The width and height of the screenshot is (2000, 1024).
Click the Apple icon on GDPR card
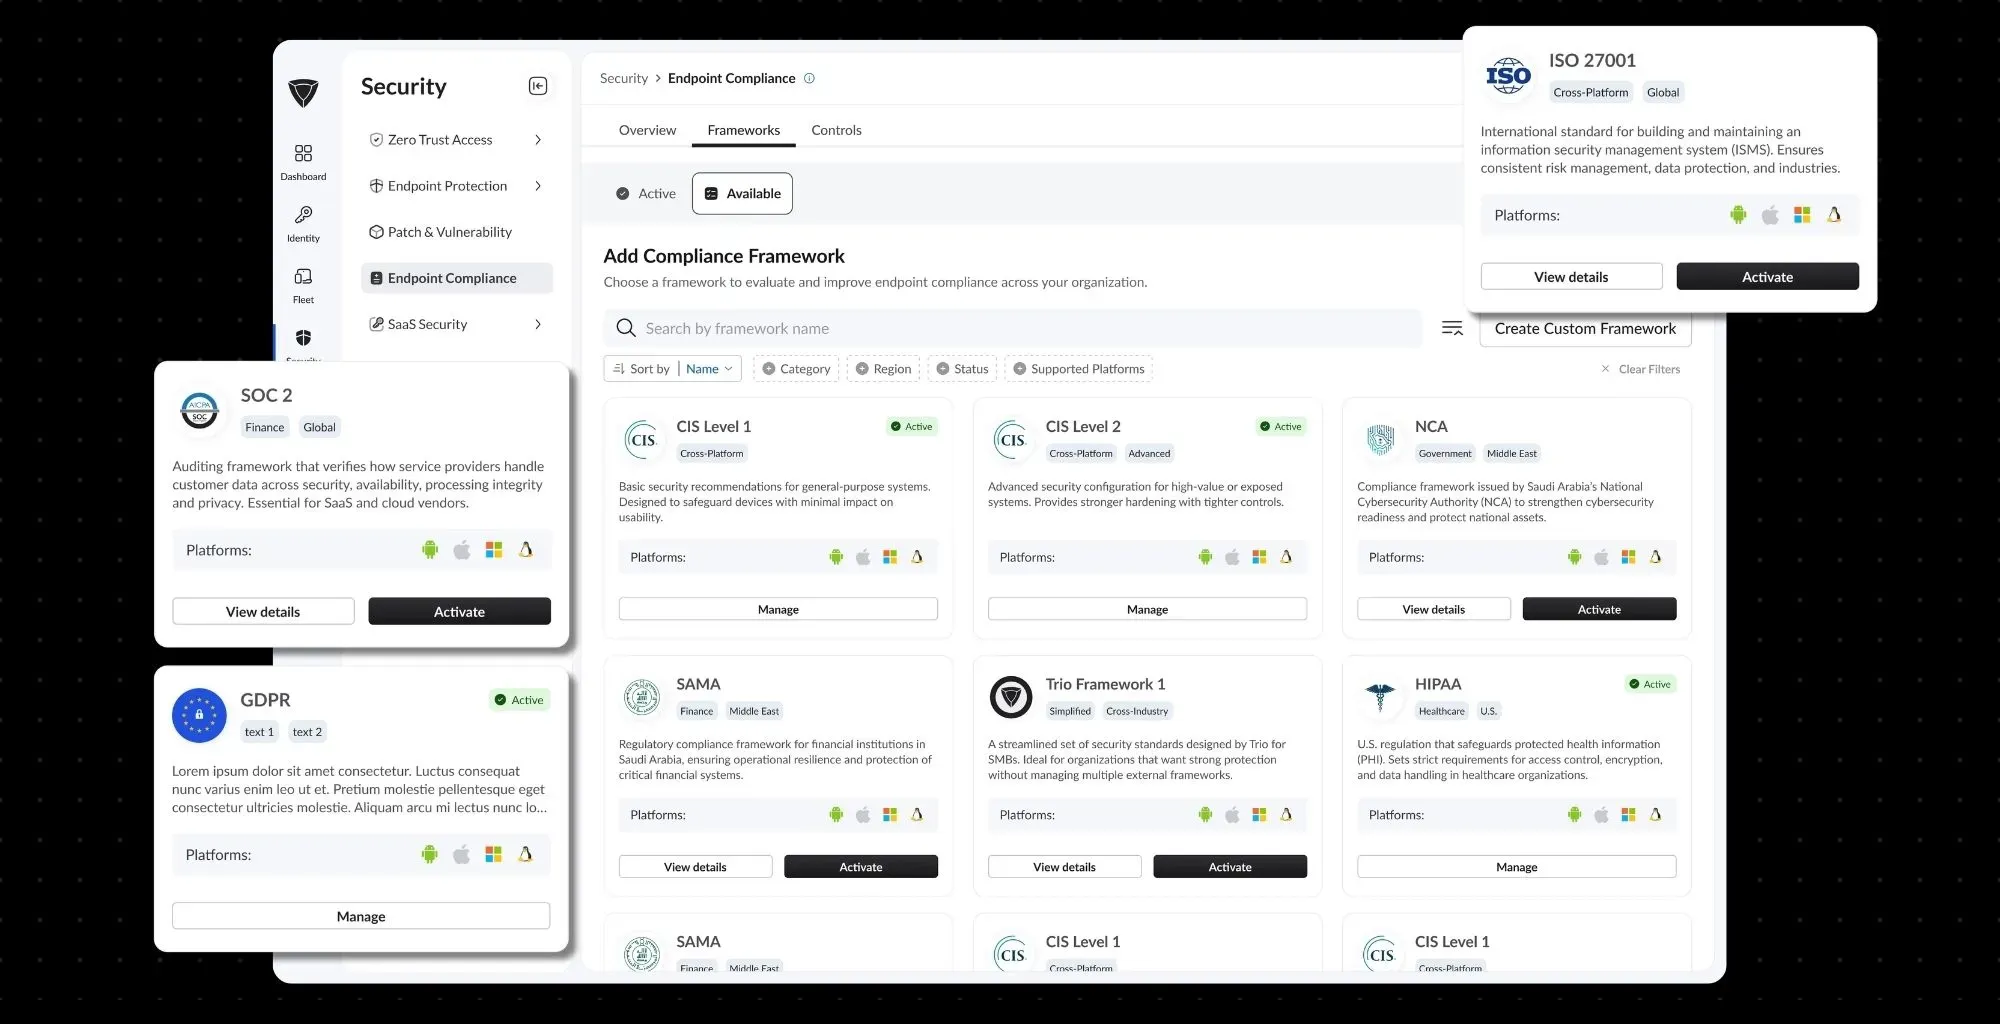[462, 854]
